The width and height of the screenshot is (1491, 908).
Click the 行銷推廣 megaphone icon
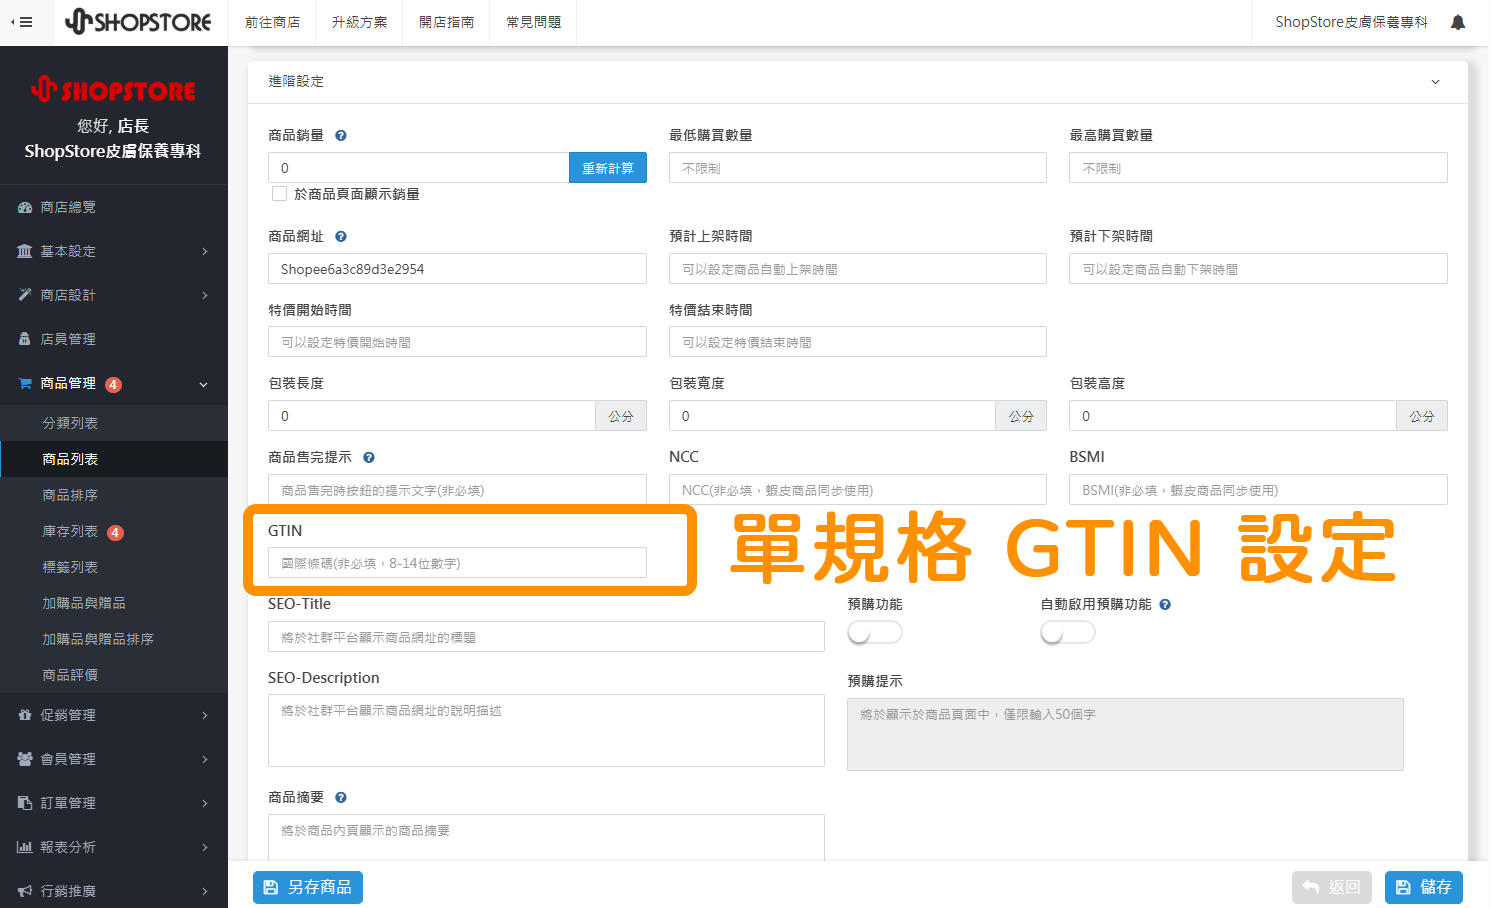coord(25,891)
